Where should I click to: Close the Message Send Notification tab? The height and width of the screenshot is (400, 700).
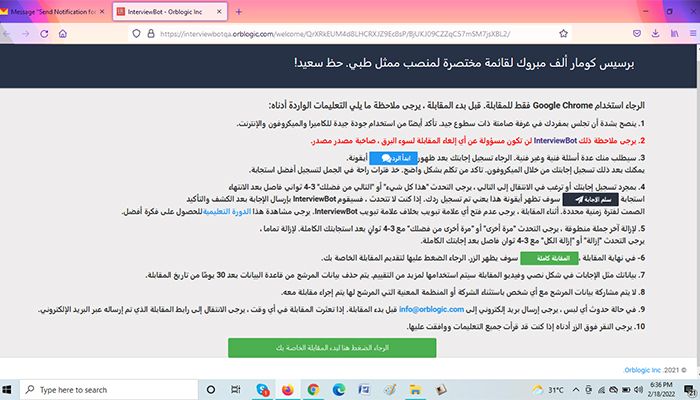pos(102,12)
